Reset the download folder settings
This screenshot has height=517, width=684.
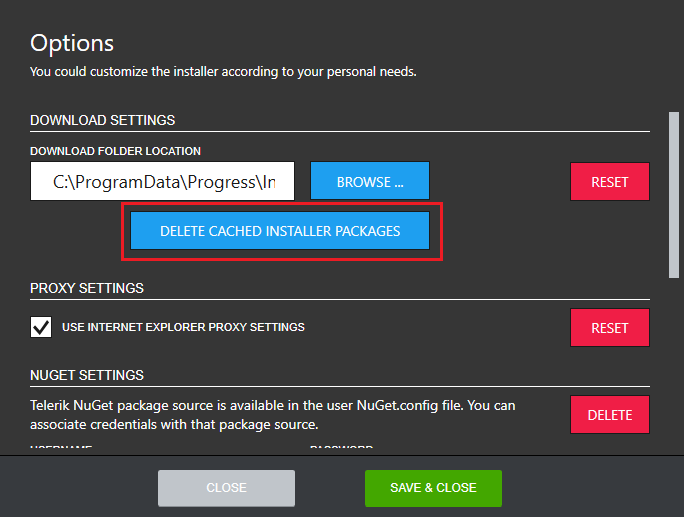pyautogui.click(x=609, y=182)
